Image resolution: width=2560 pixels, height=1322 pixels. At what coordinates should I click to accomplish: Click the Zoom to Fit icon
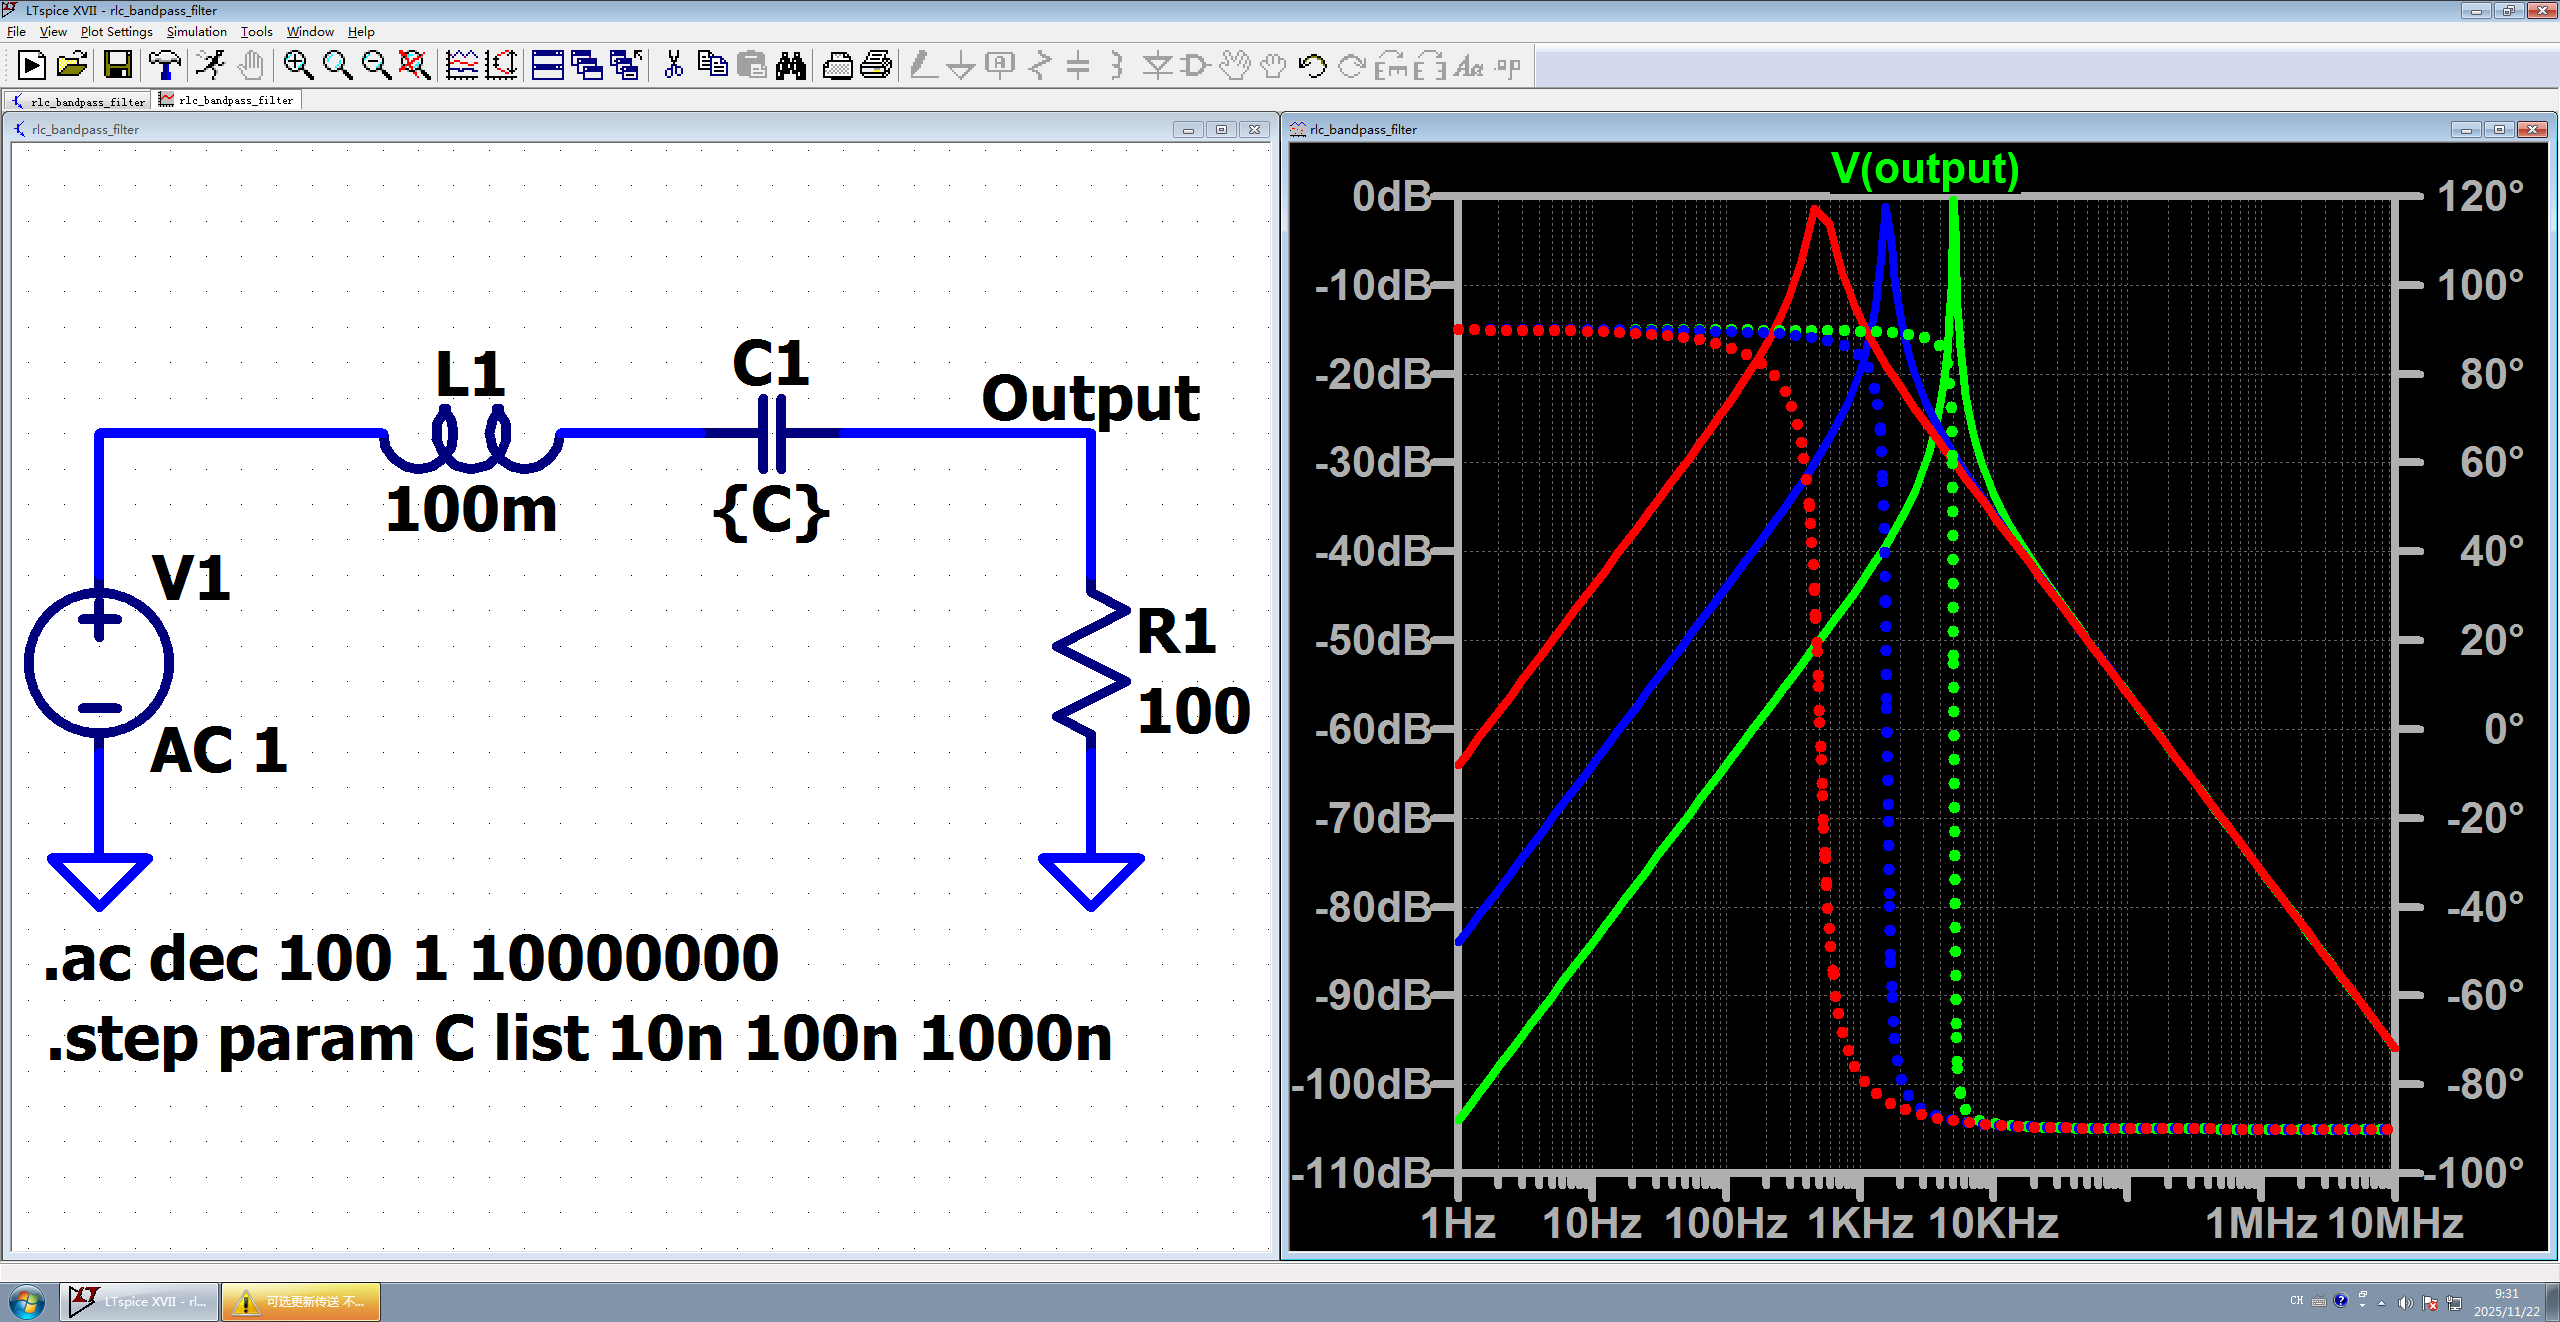(414, 66)
